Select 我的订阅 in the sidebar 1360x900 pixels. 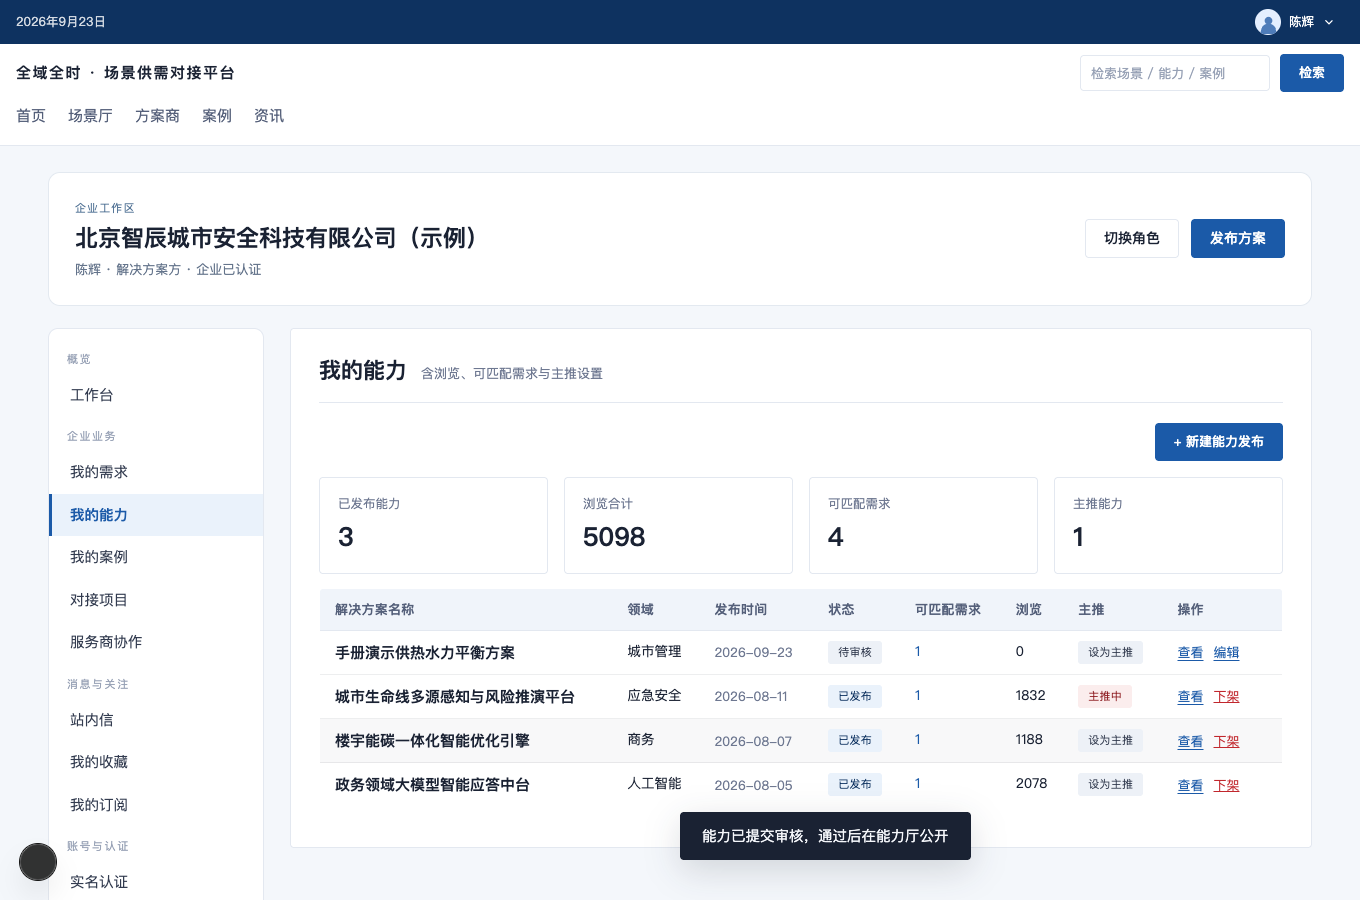[156, 805]
